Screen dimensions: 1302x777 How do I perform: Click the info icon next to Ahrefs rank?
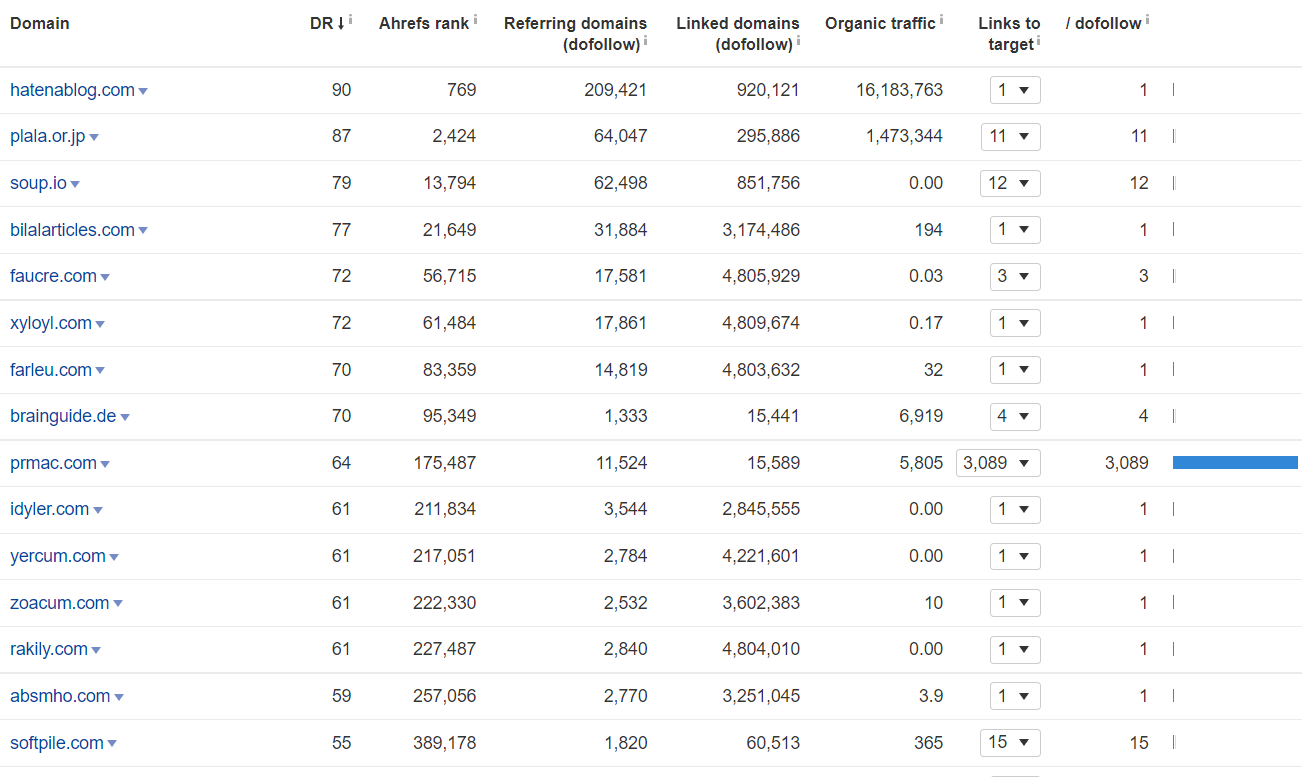(474, 19)
